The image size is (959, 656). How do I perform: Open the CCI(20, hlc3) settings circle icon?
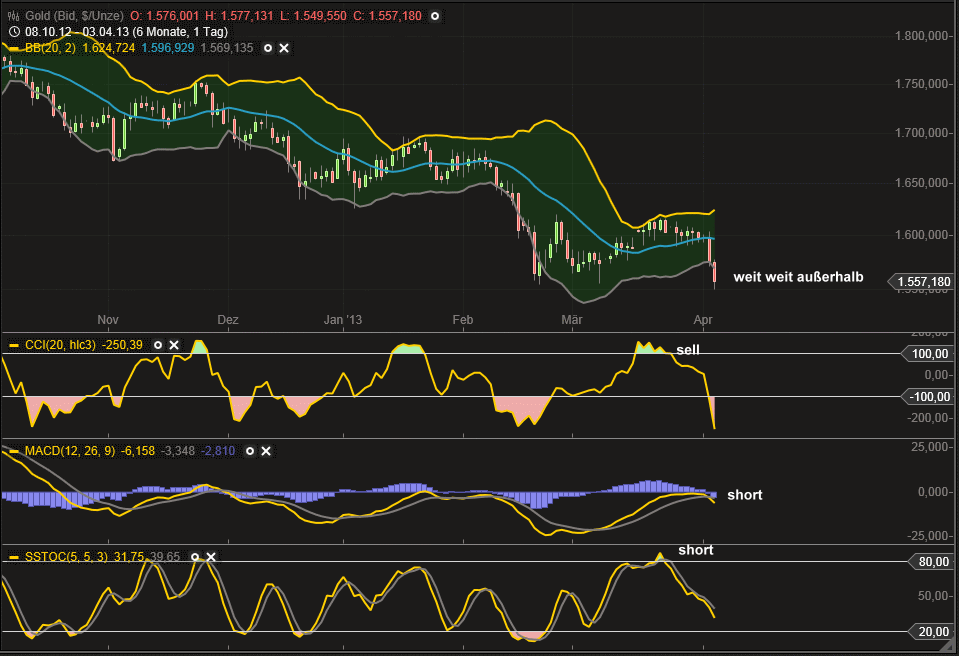(x=158, y=345)
